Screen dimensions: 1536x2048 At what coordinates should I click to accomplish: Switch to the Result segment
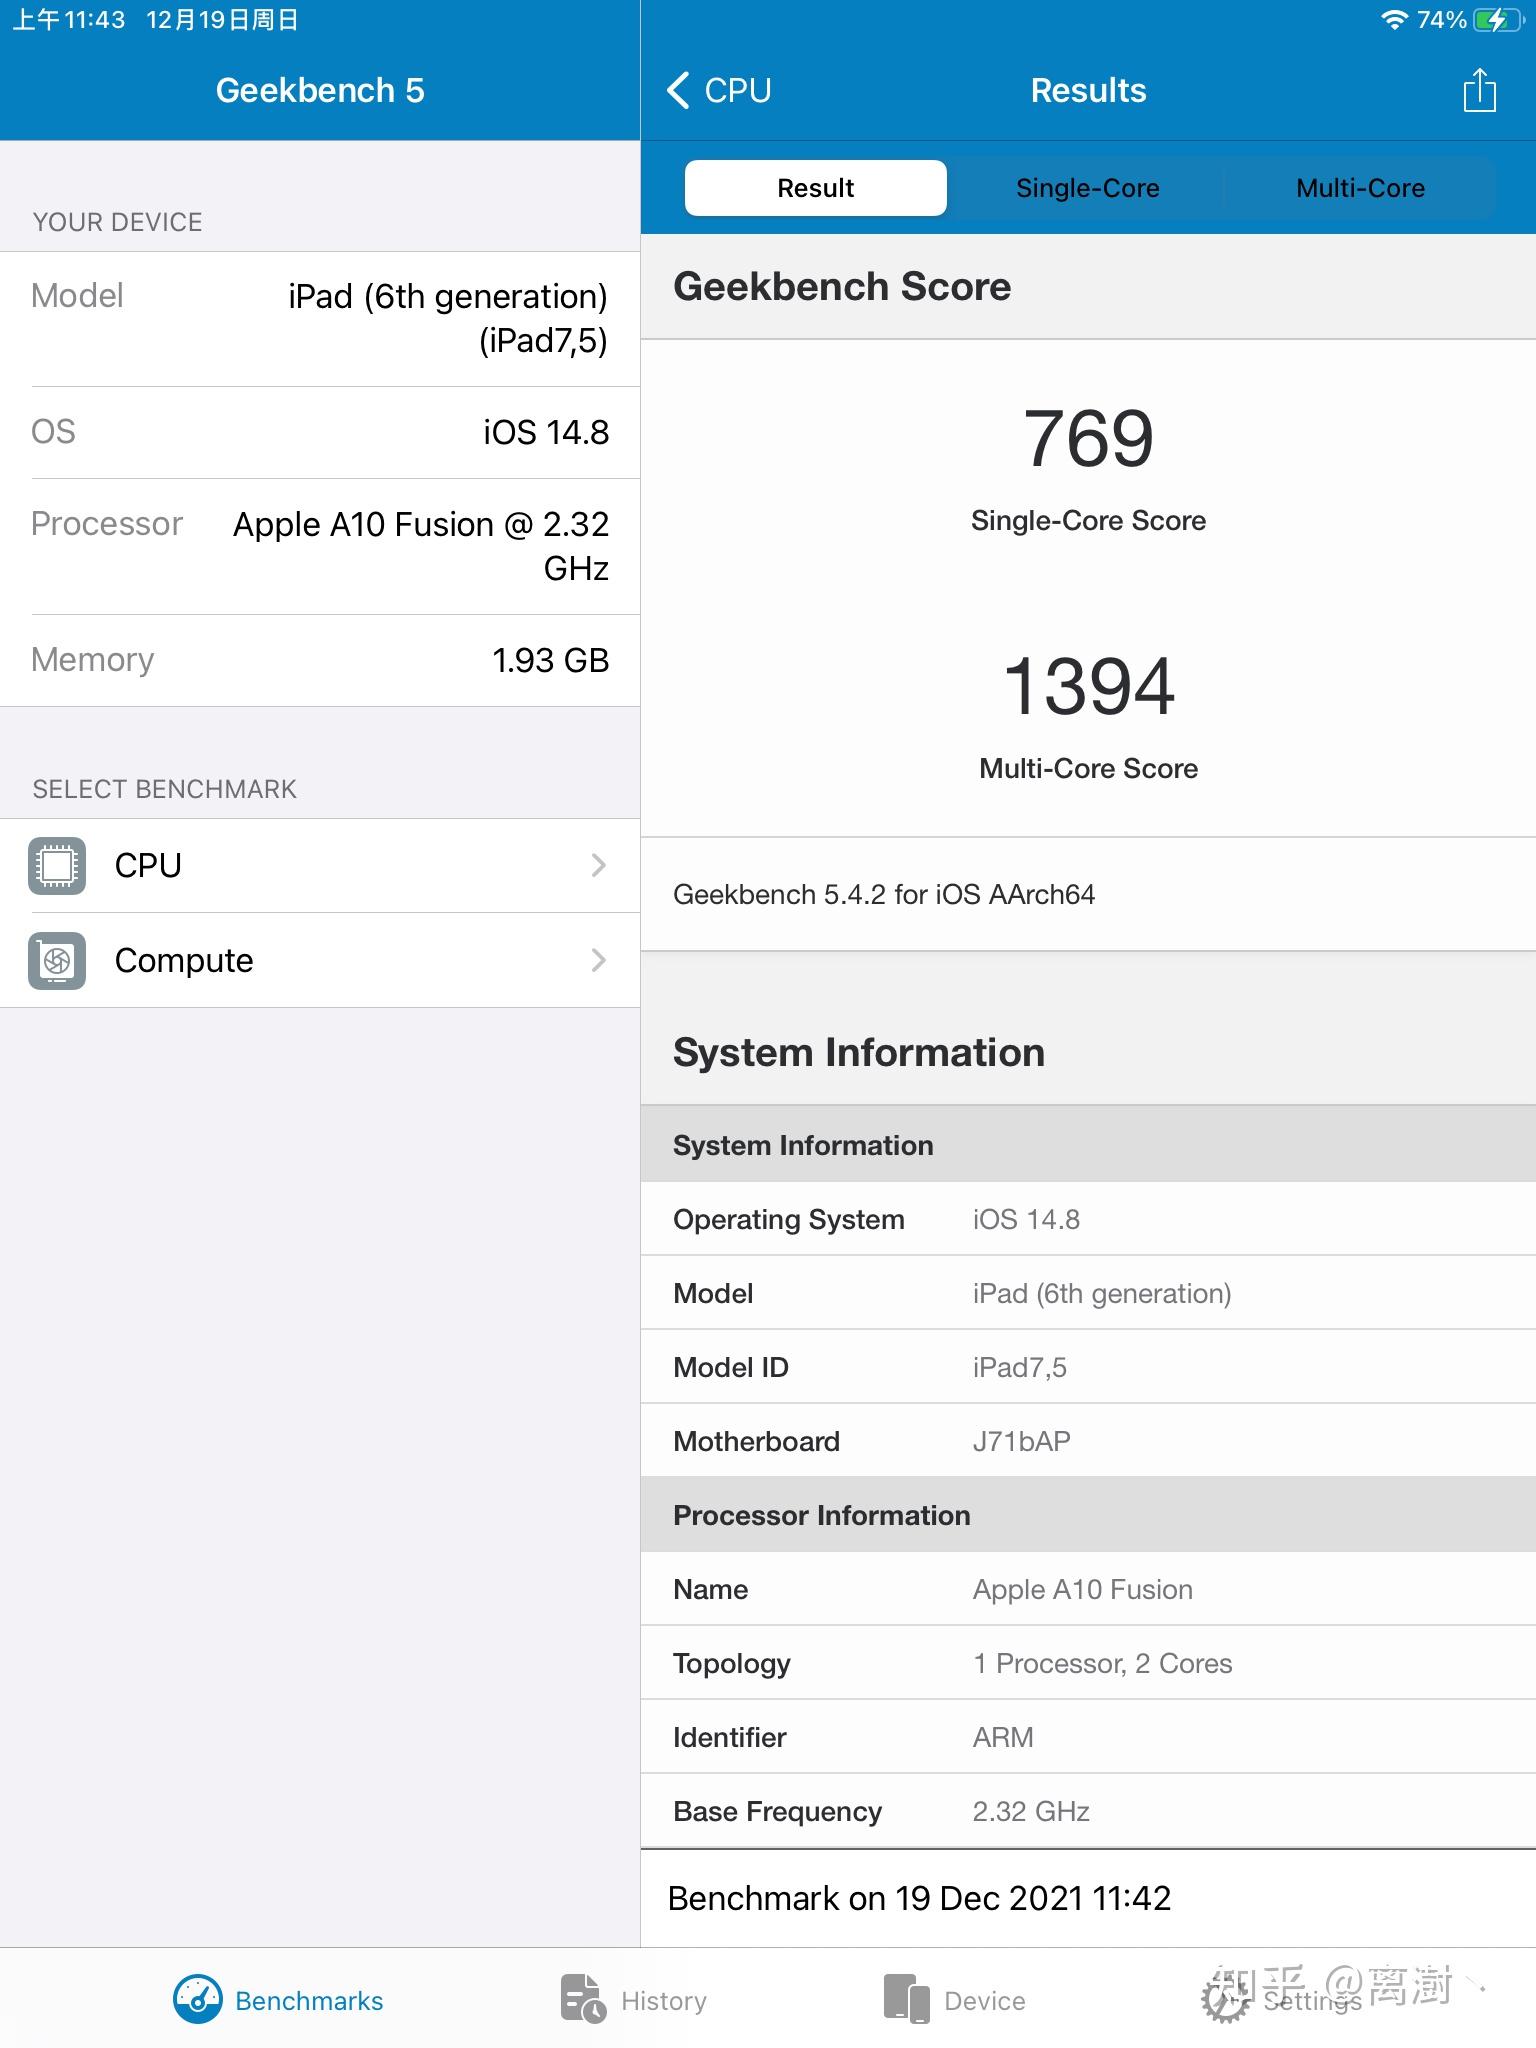pyautogui.click(x=816, y=188)
